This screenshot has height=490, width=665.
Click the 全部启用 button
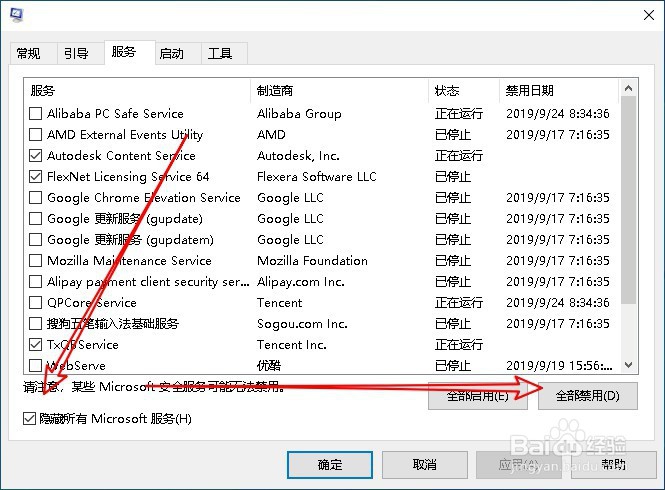click(x=478, y=396)
